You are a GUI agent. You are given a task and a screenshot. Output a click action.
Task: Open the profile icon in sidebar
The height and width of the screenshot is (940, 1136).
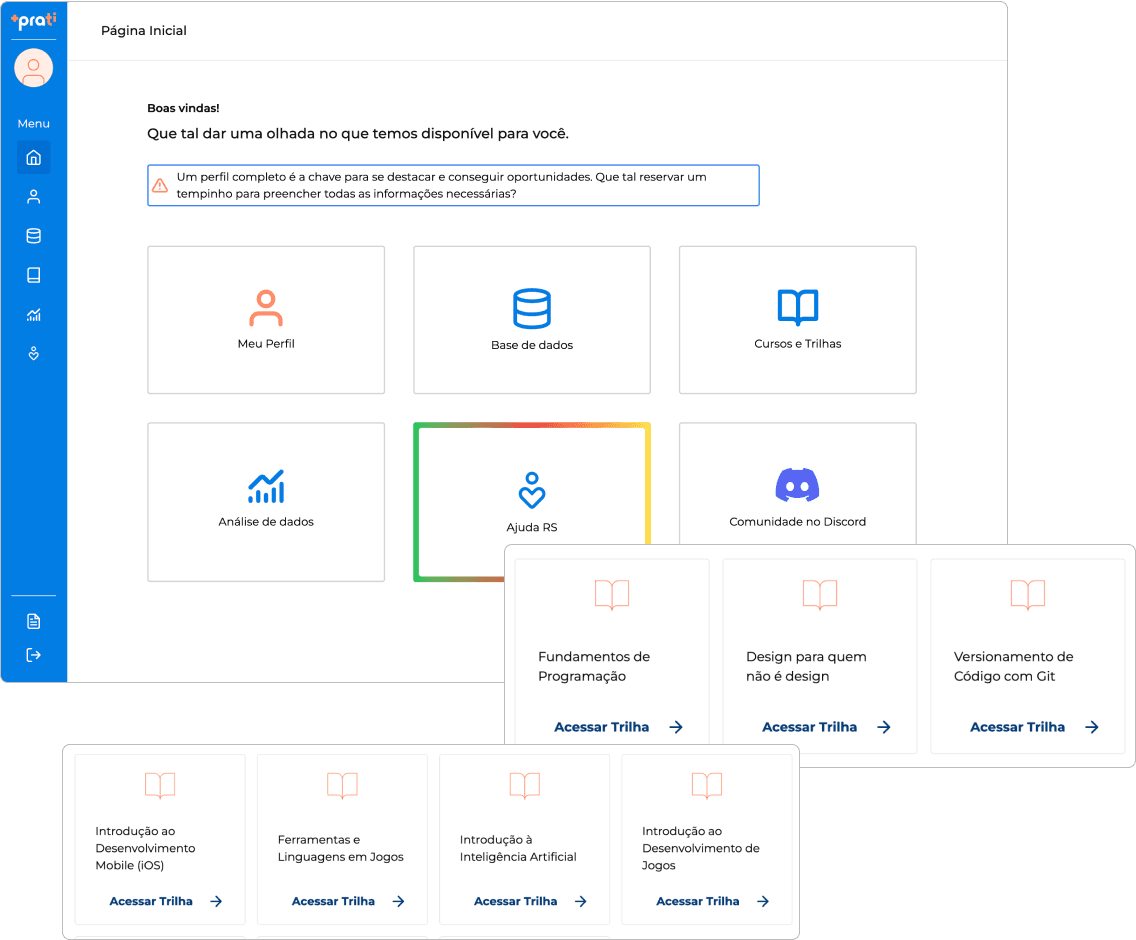[x=33, y=197]
